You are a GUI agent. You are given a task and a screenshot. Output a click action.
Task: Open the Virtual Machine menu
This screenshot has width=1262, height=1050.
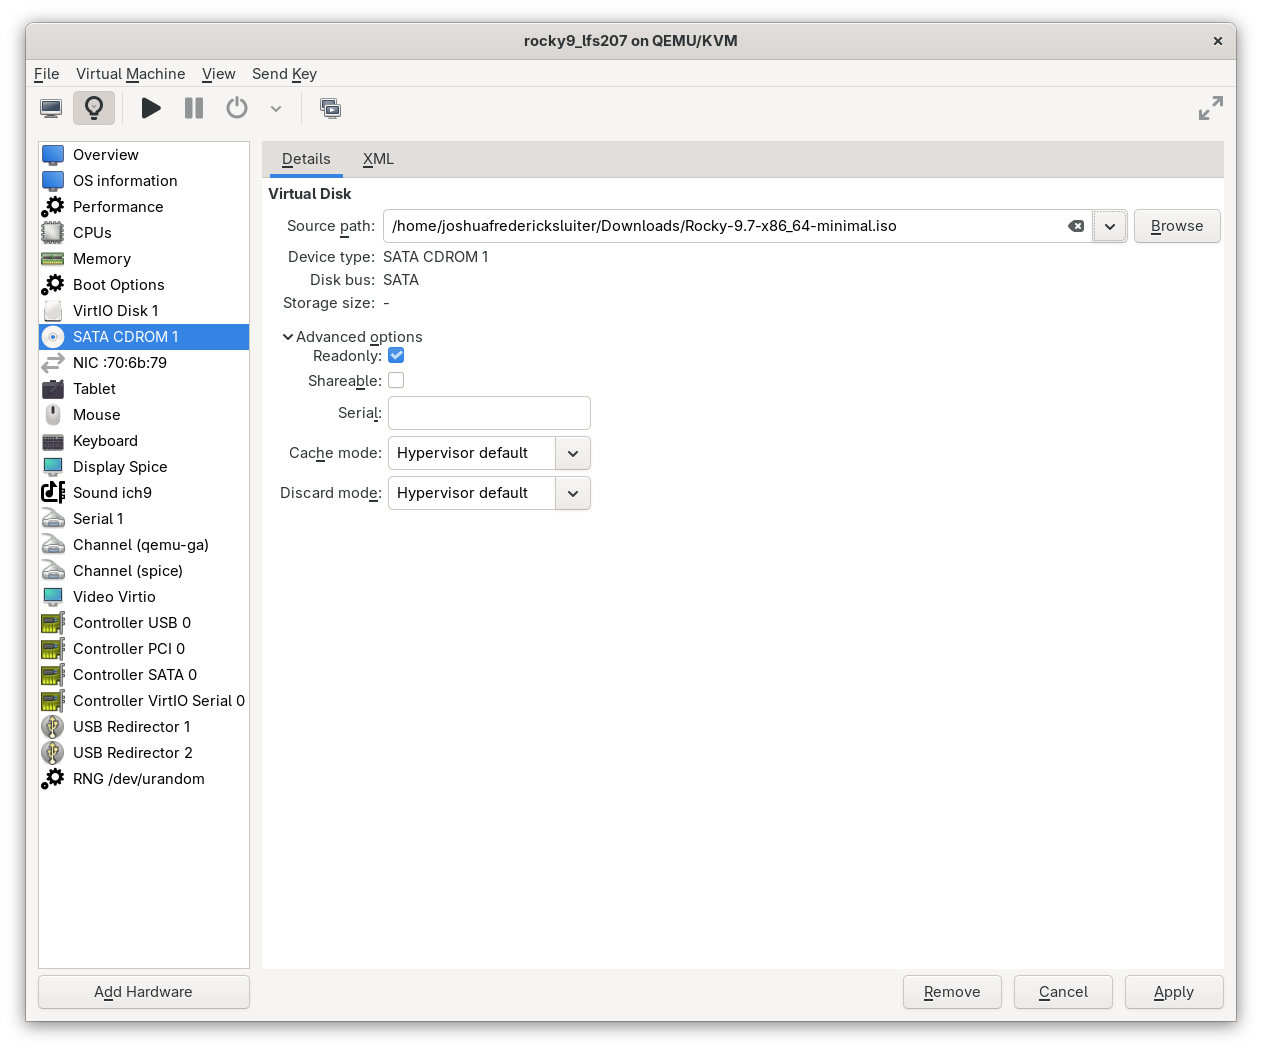pyautogui.click(x=130, y=74)
